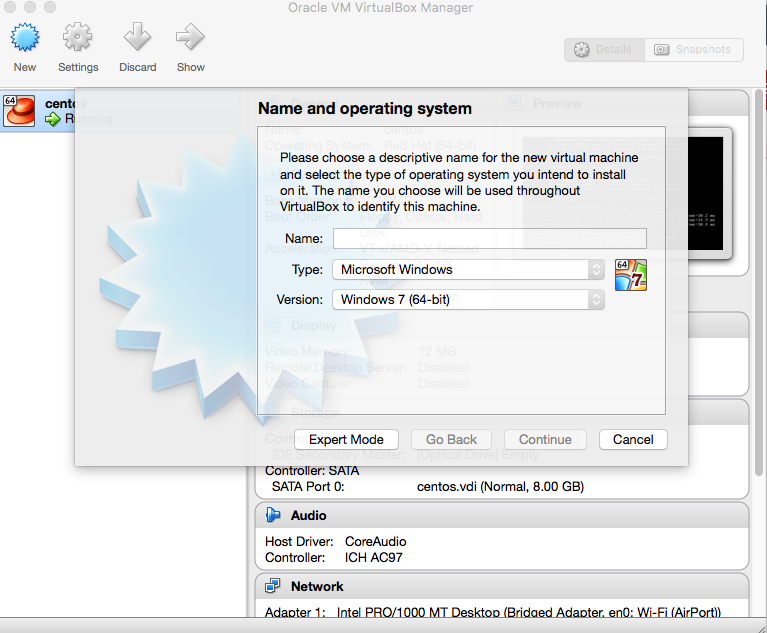767x633 pixels.
Task: Focus the Name input field
Action: click(490, 239)
